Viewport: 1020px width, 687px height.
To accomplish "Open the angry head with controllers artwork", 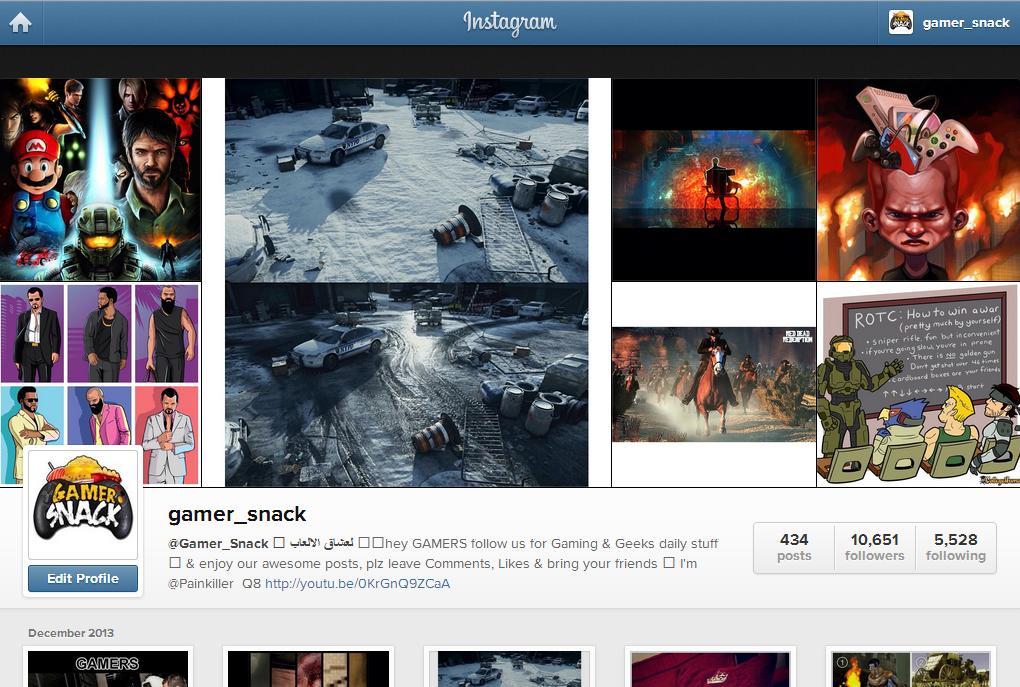I will pos(918,180).
